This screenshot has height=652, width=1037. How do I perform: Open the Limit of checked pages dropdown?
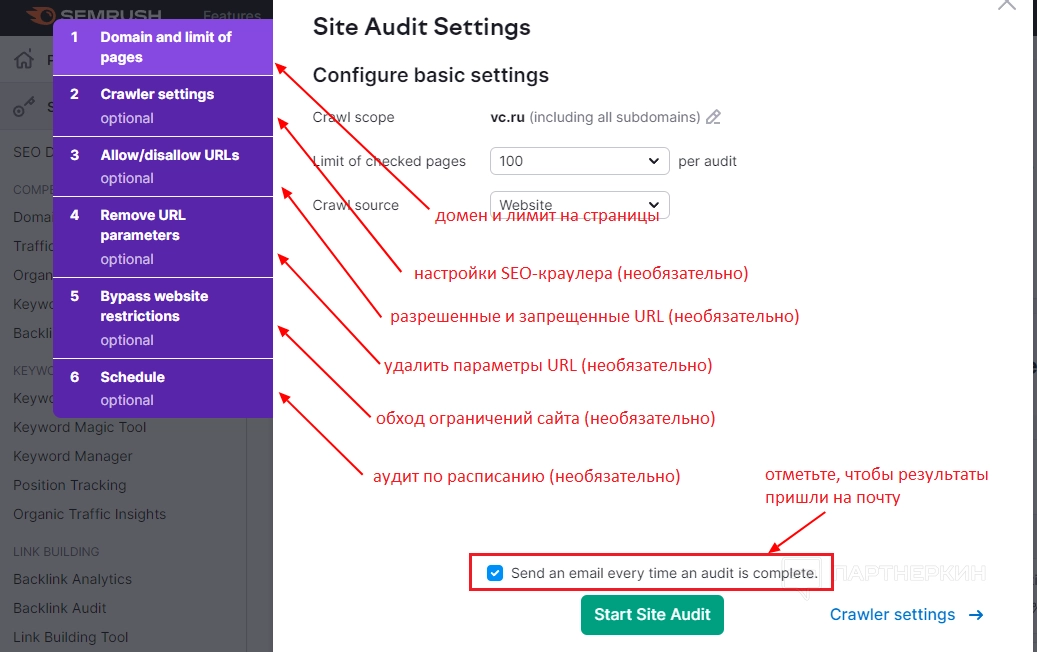pos(579,160)
